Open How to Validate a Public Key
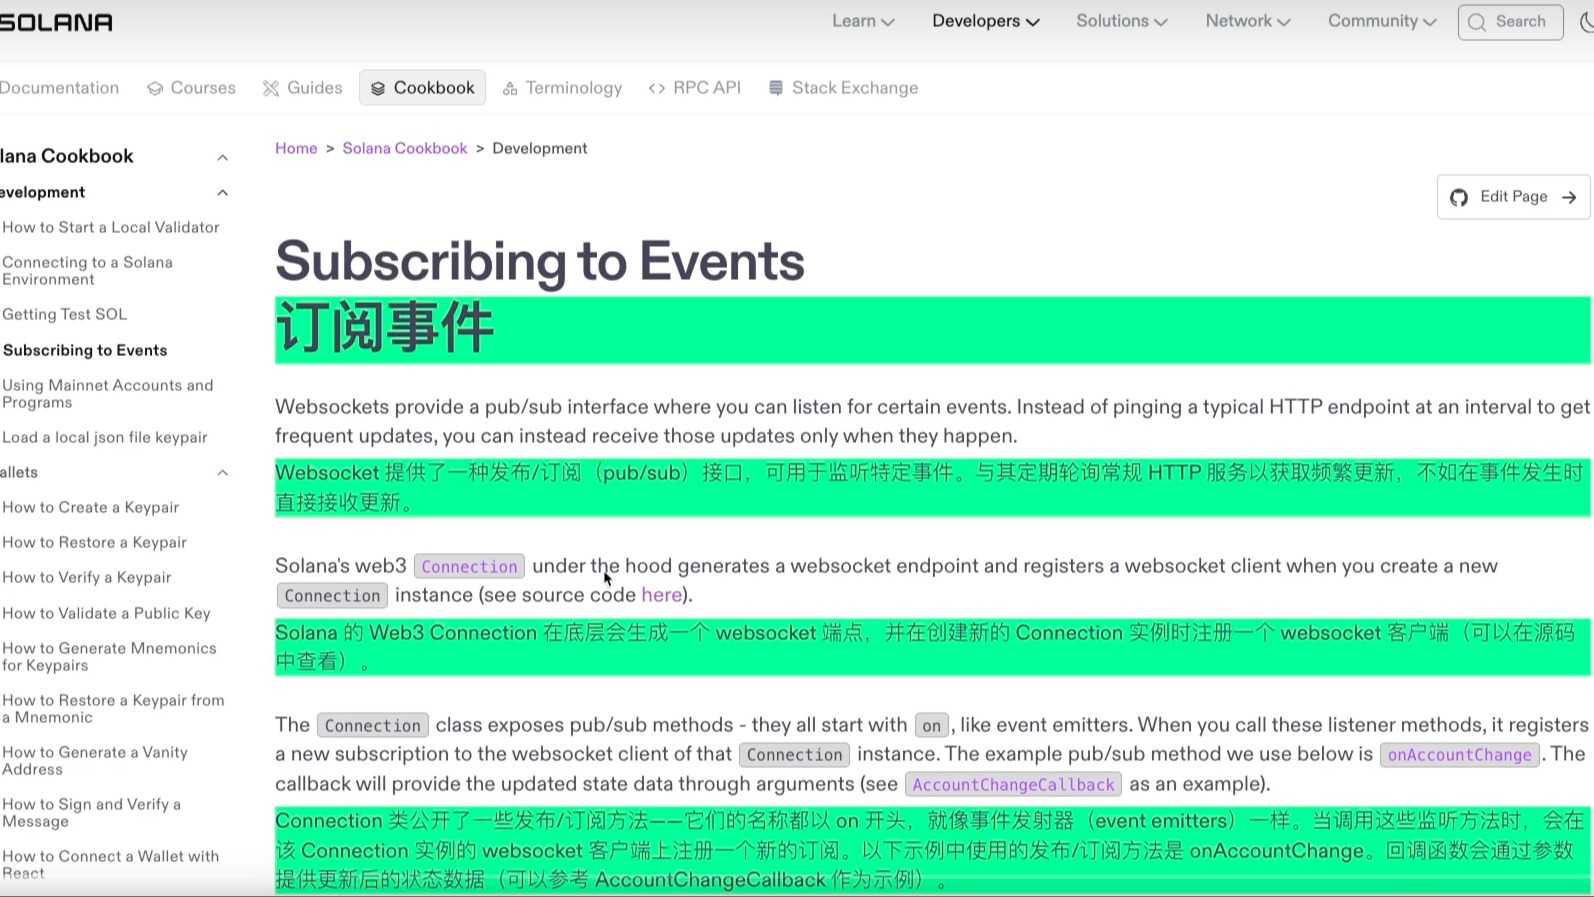This screenshot has width=1594, height=897. coord(106,613)
